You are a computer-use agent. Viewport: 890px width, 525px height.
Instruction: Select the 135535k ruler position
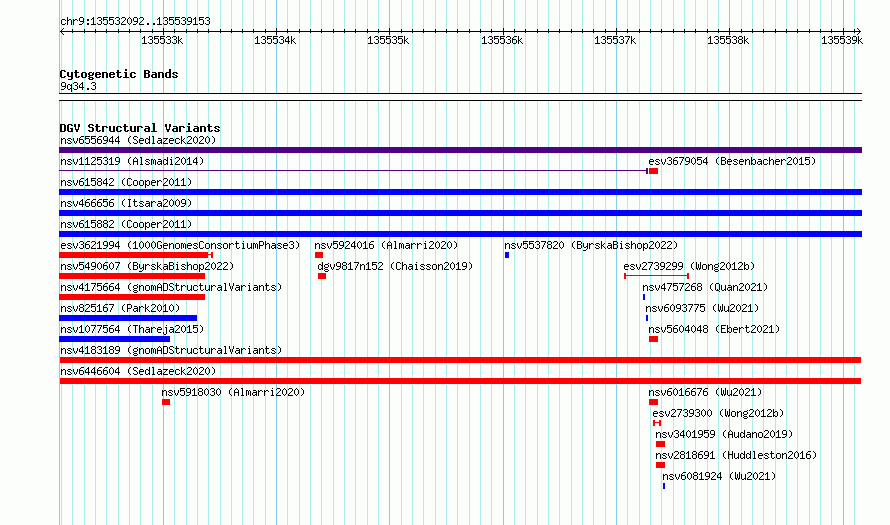click(388, 40)
